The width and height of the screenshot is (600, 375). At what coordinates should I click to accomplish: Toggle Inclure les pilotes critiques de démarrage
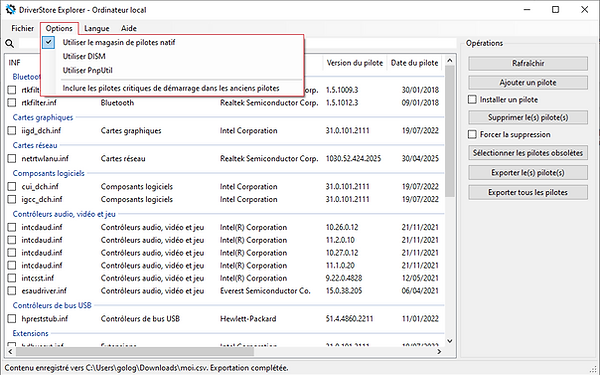click(171, 88)
